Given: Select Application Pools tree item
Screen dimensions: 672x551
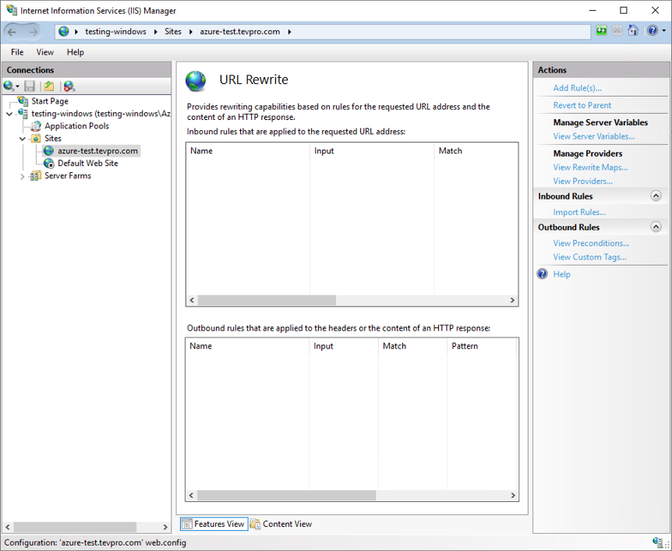Looking at the screenshot, I should (76, 126).
